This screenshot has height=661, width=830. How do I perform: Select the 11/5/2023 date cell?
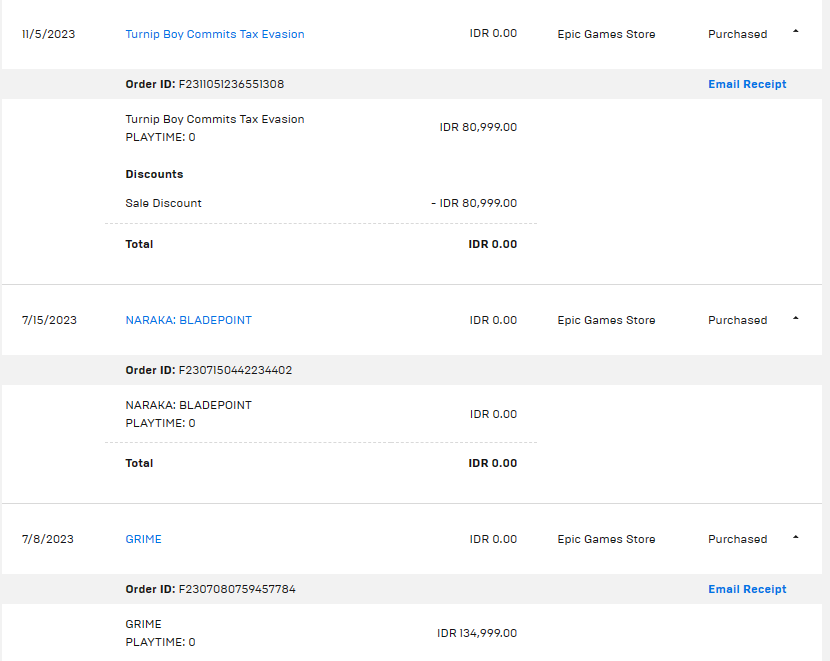click(48, 34)
